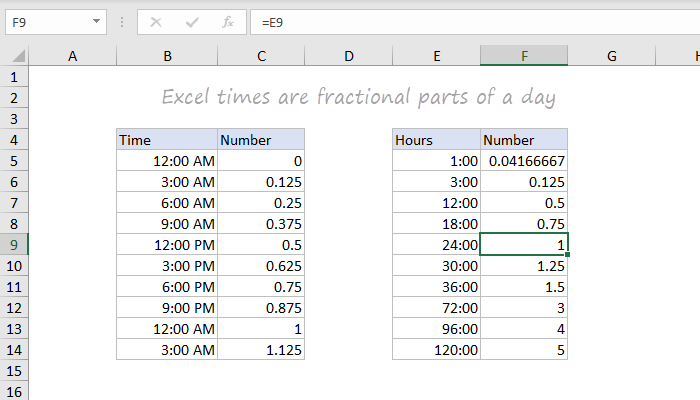This screenshot has width=700, height=400.
Task: Click the cell with value 1.5
Action: pos(524,287)
